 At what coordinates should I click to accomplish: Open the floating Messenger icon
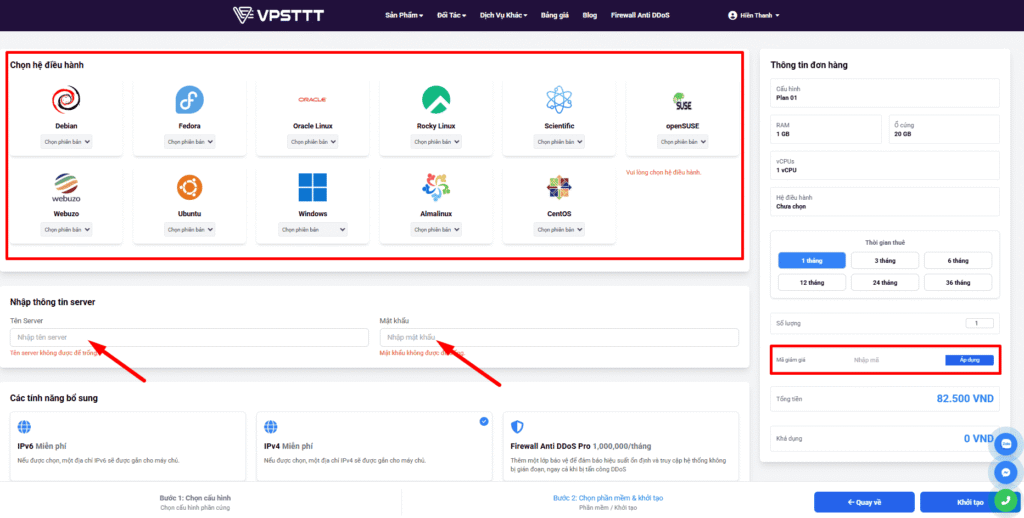click(x=1006, y=472)
